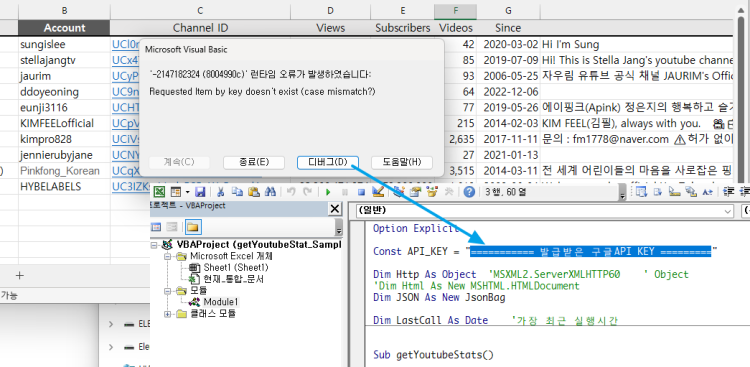The image size is (750, 367).
Task: Open the Properties Window icon
Action: pyautogui.click(x=415, y=191)
